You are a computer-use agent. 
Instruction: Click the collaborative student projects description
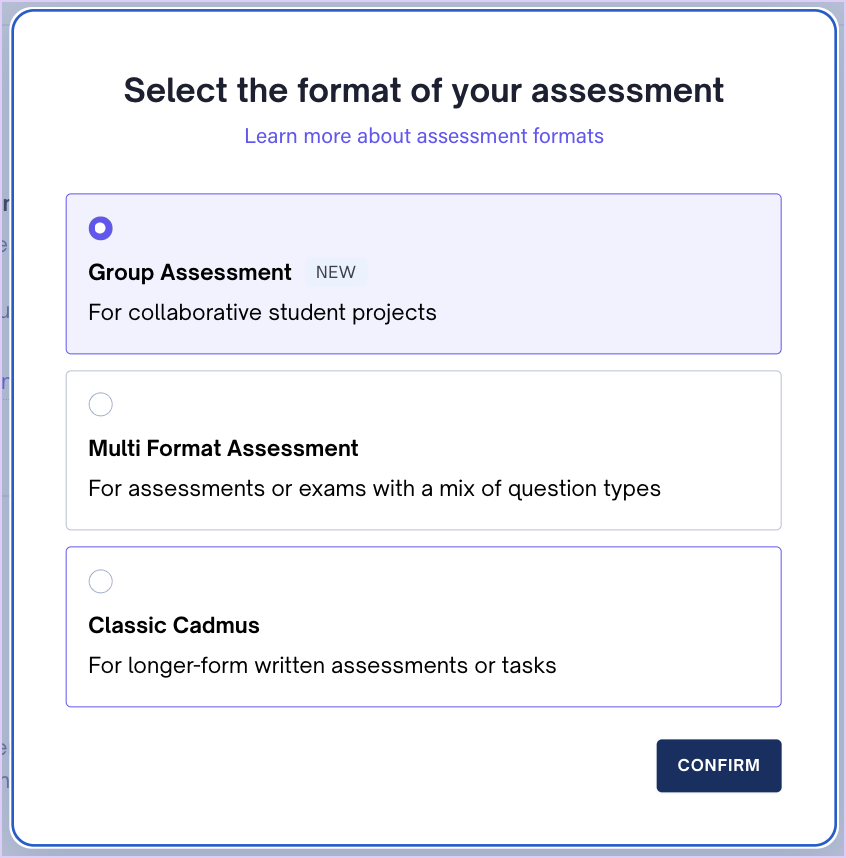pos(262,312)
